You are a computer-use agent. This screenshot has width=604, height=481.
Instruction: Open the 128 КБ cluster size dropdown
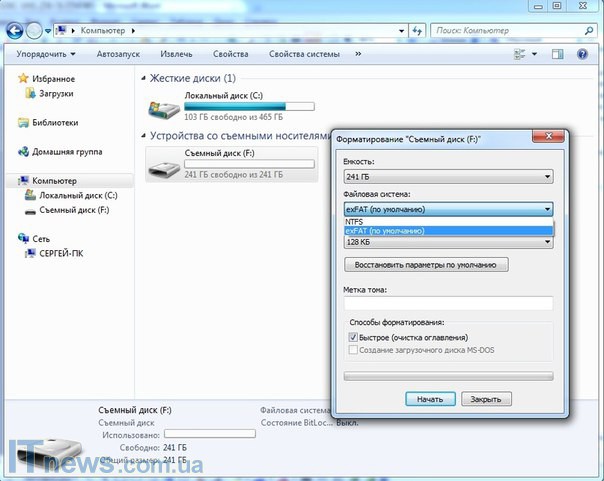448,242
